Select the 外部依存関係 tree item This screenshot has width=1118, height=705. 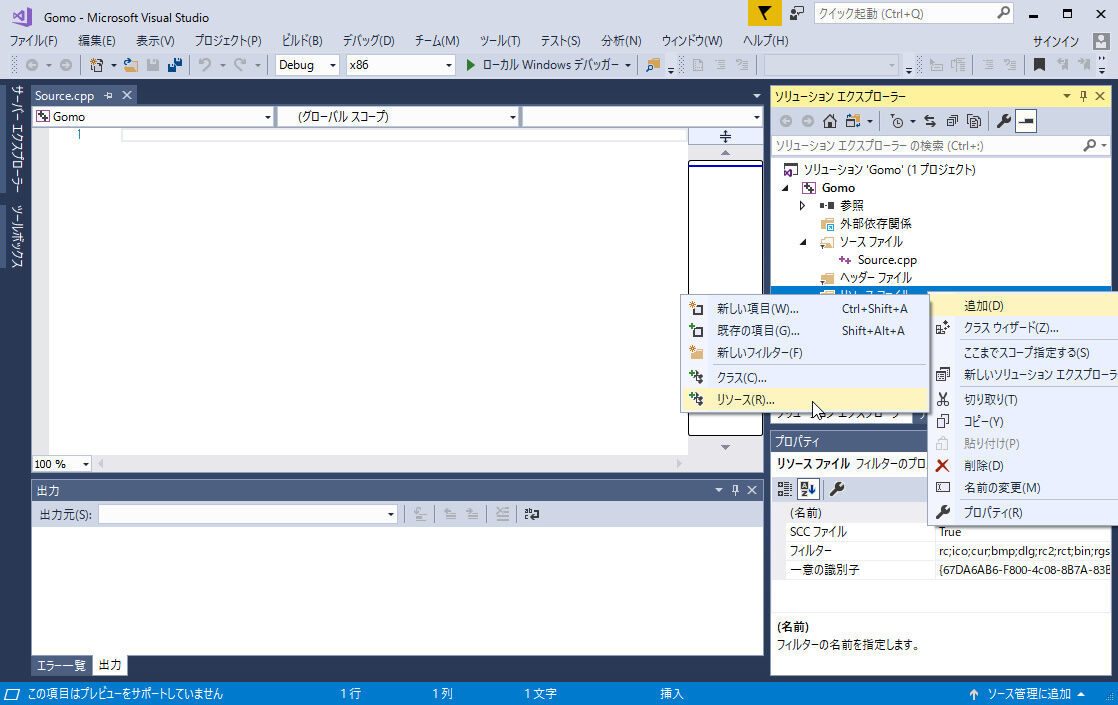875,224
